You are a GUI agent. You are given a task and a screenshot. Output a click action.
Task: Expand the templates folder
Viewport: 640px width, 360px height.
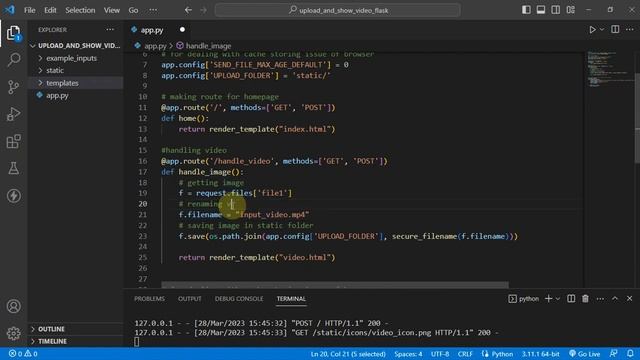[62, 83]
